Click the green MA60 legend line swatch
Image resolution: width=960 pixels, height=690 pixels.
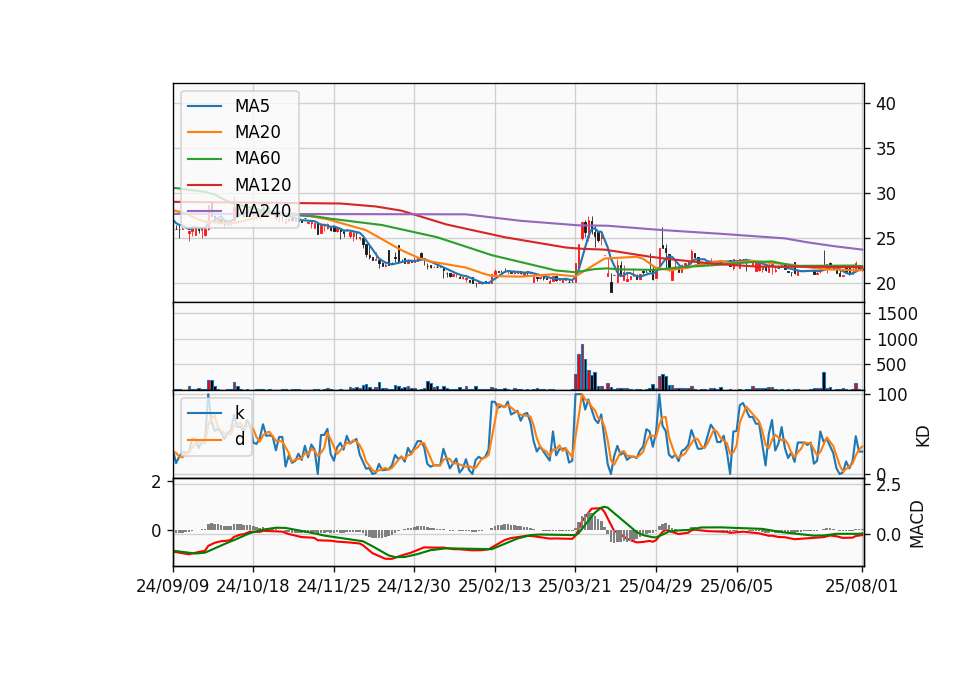pos(204,159)
